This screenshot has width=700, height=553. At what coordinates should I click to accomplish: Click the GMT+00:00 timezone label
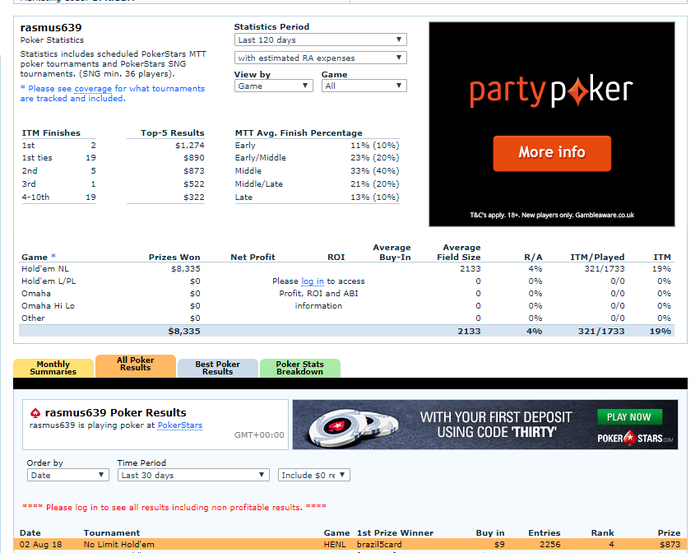click(x=259, y=435)
